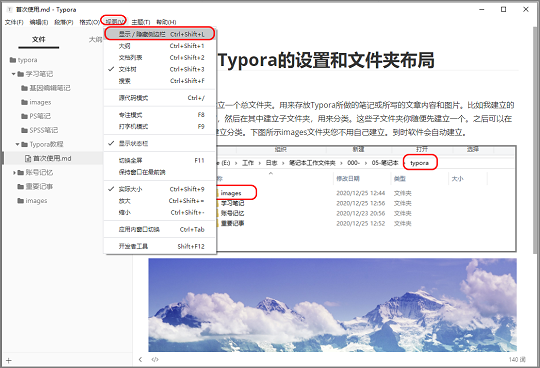This screenshot has width=540, height=368.
Task: Open the SPSS笔记 folder
Action: (39, 130)
